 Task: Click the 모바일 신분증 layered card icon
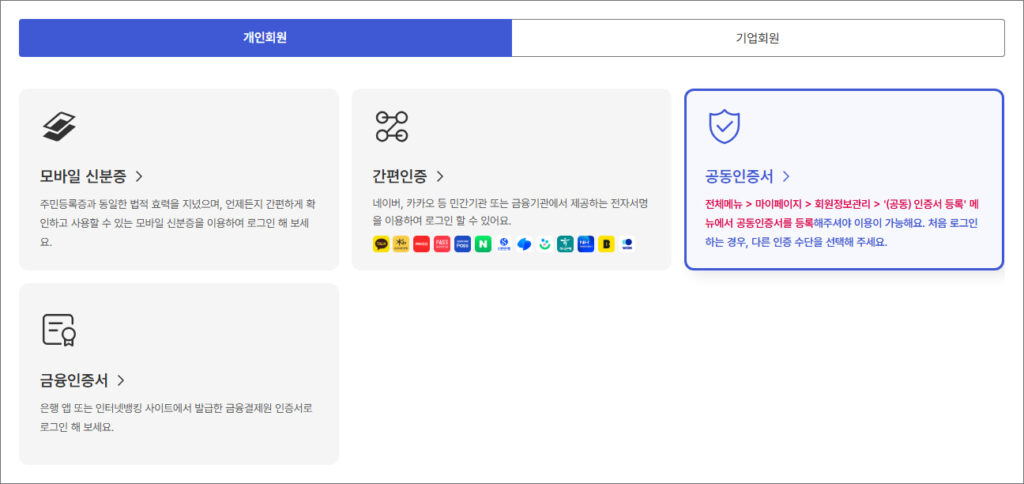click(59, 126)
